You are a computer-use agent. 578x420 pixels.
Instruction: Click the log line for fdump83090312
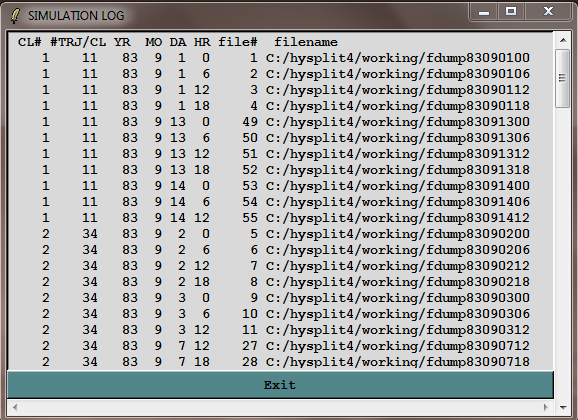pyautogui.click(x=274, y=330)
